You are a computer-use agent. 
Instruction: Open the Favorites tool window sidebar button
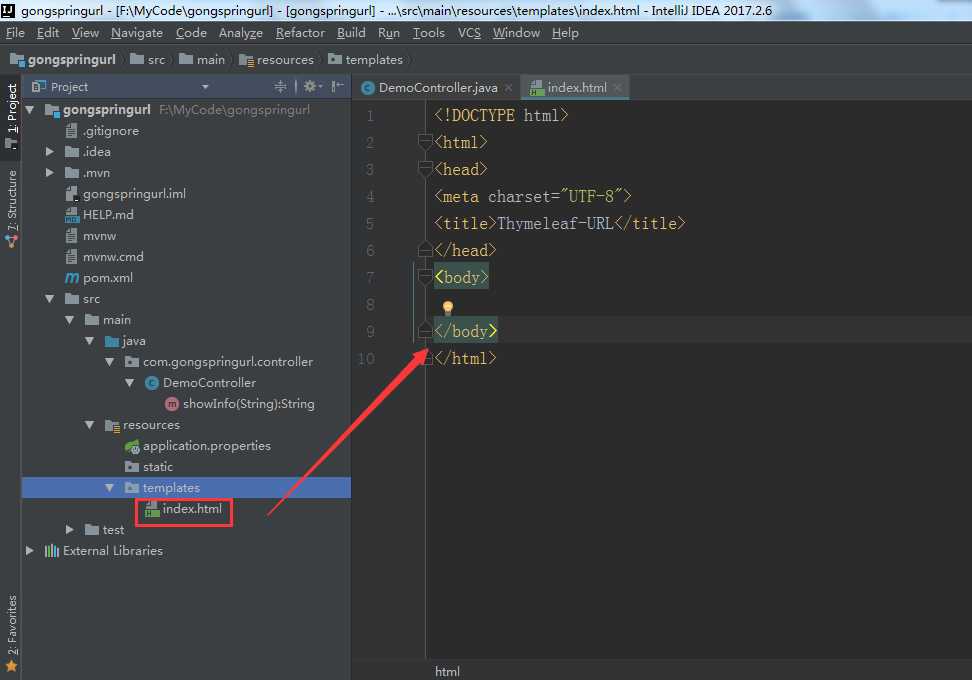(x=11, y=634)
